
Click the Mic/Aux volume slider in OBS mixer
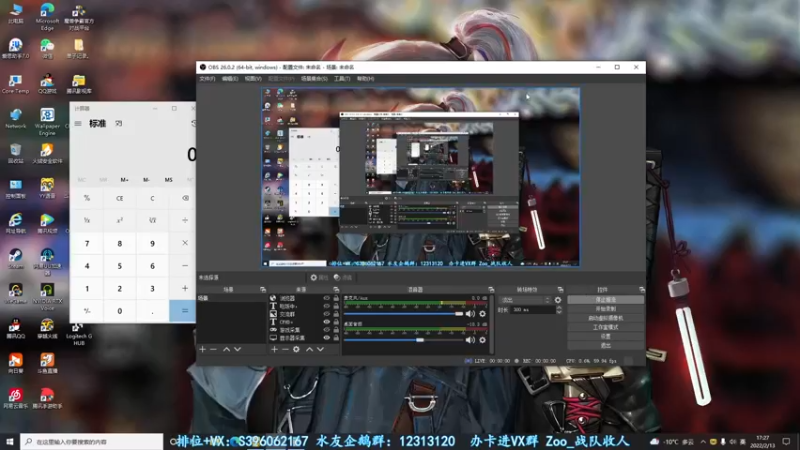point(403,314)
